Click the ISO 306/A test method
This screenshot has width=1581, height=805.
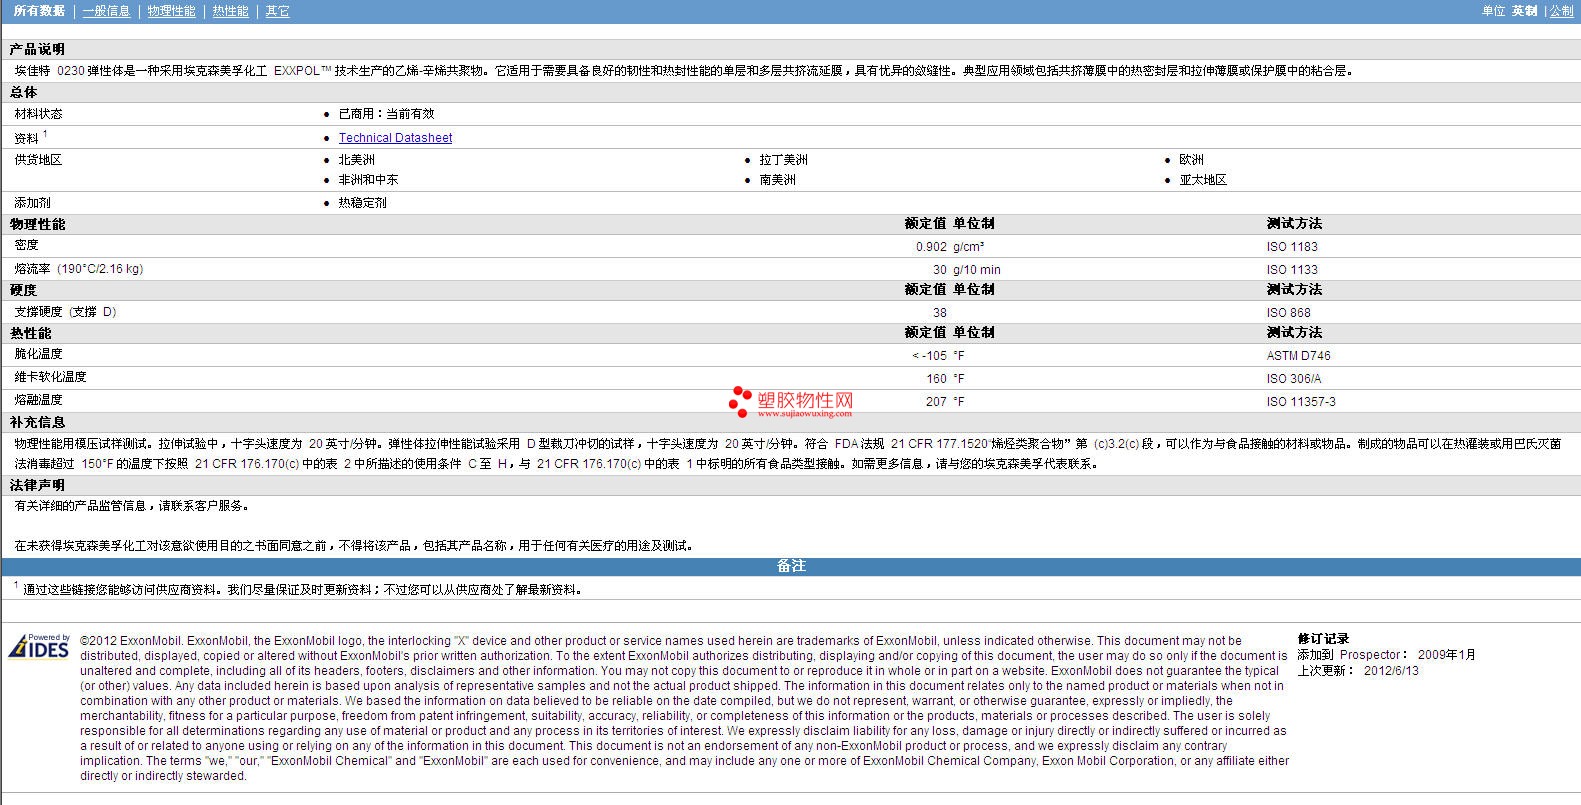pos(1293,379)
